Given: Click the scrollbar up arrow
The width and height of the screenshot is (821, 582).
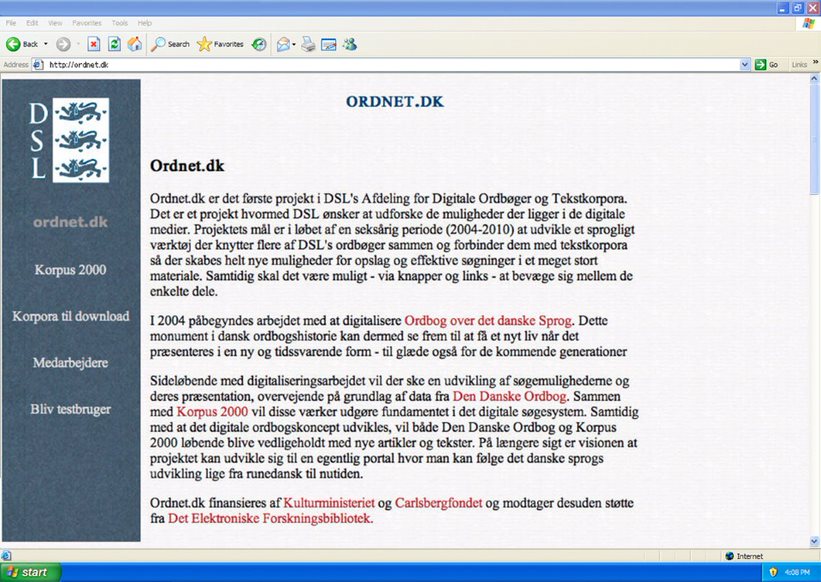Looking at the screenshot, I should [814, 79].
